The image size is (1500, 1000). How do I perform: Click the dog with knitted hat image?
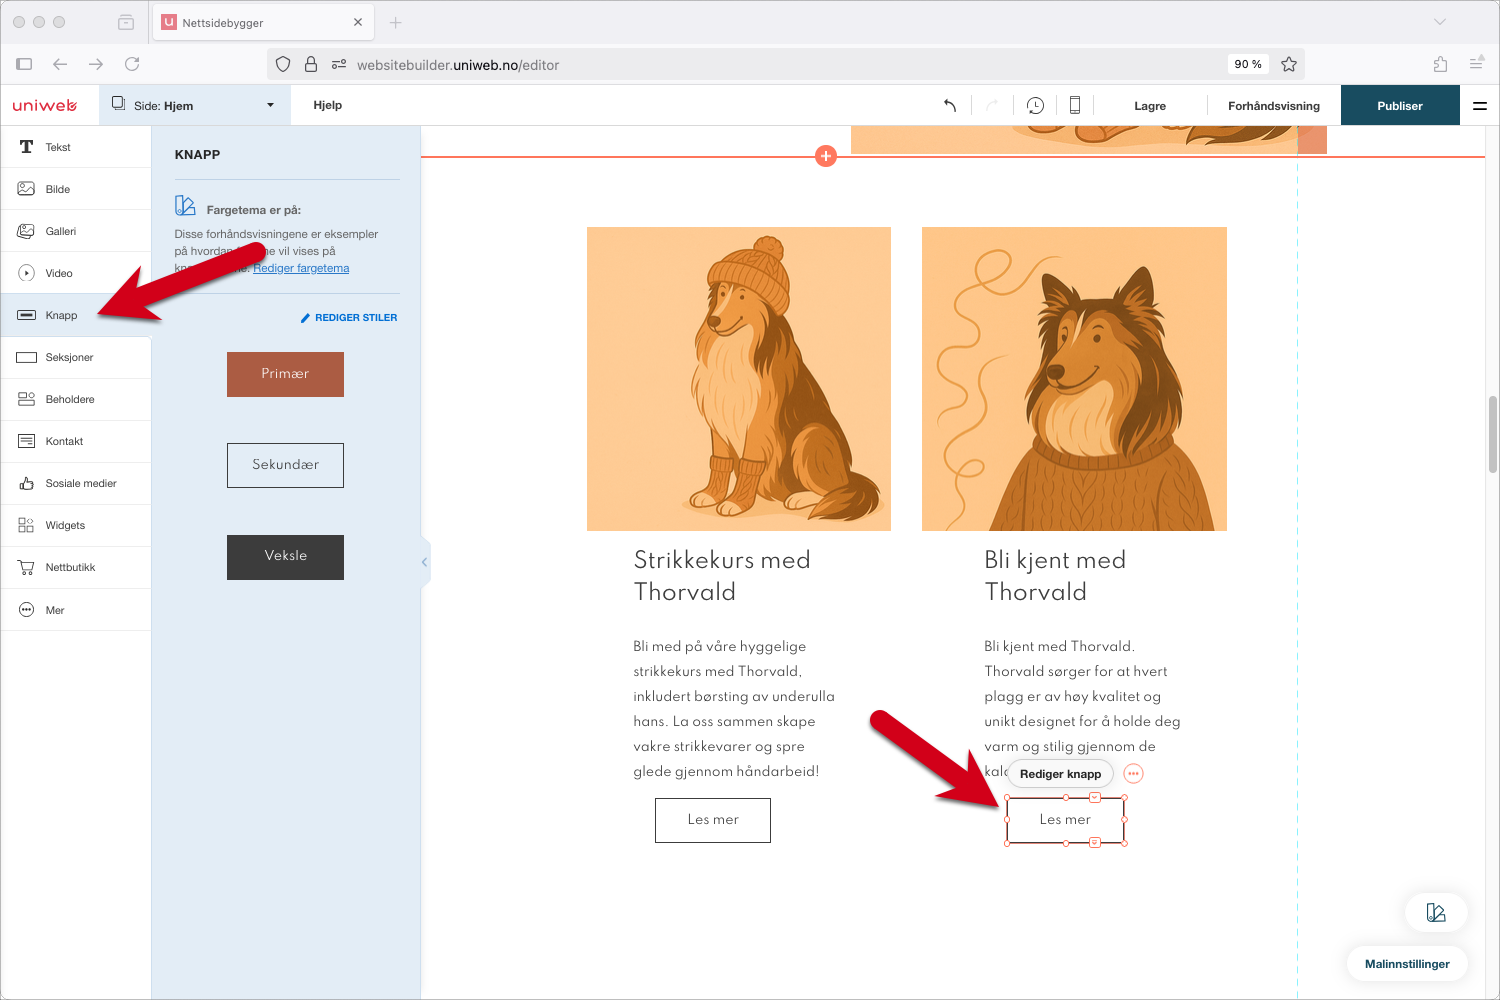coord(739,379)
